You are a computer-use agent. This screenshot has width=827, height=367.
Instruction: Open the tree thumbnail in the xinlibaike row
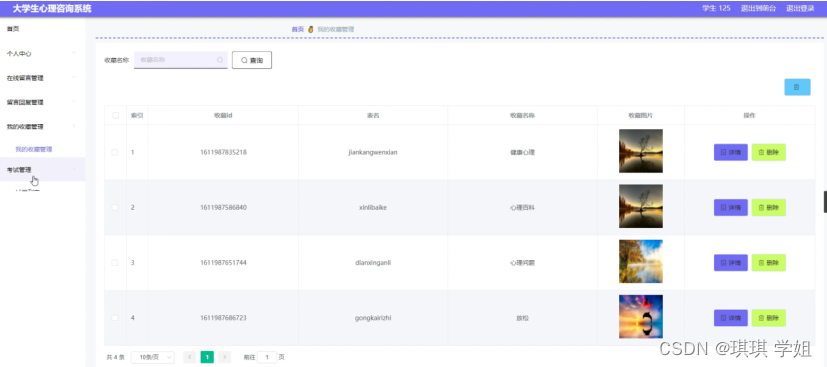point(641,206)
